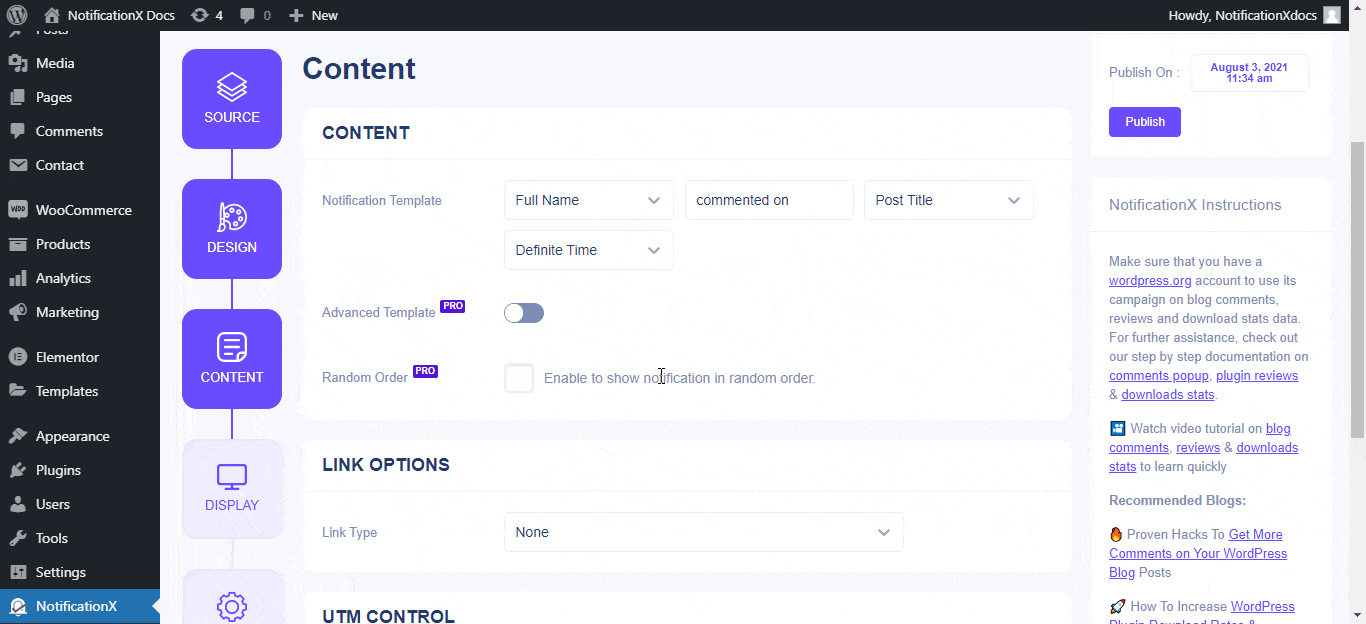
Task: Click the Advanced Template PRO badge
Action: (x=452, y=307)
